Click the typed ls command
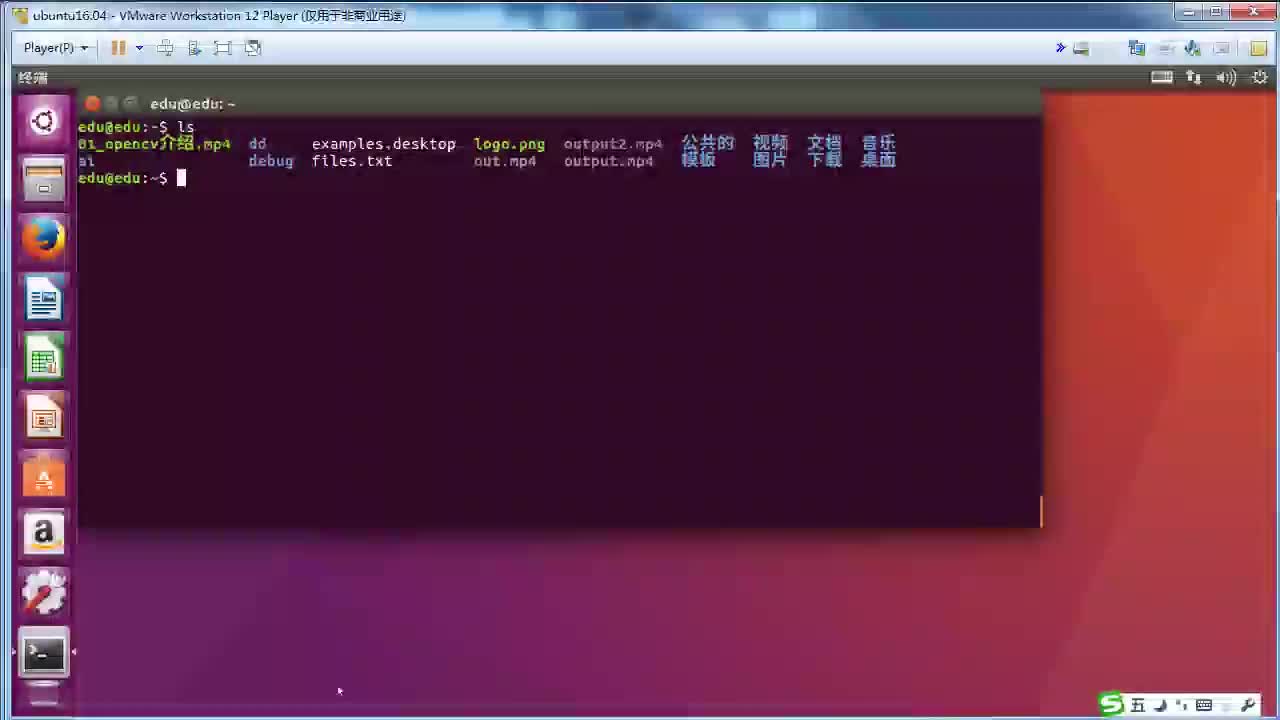This screenshot has height=720, width=1280. click(x=185, y=127)
